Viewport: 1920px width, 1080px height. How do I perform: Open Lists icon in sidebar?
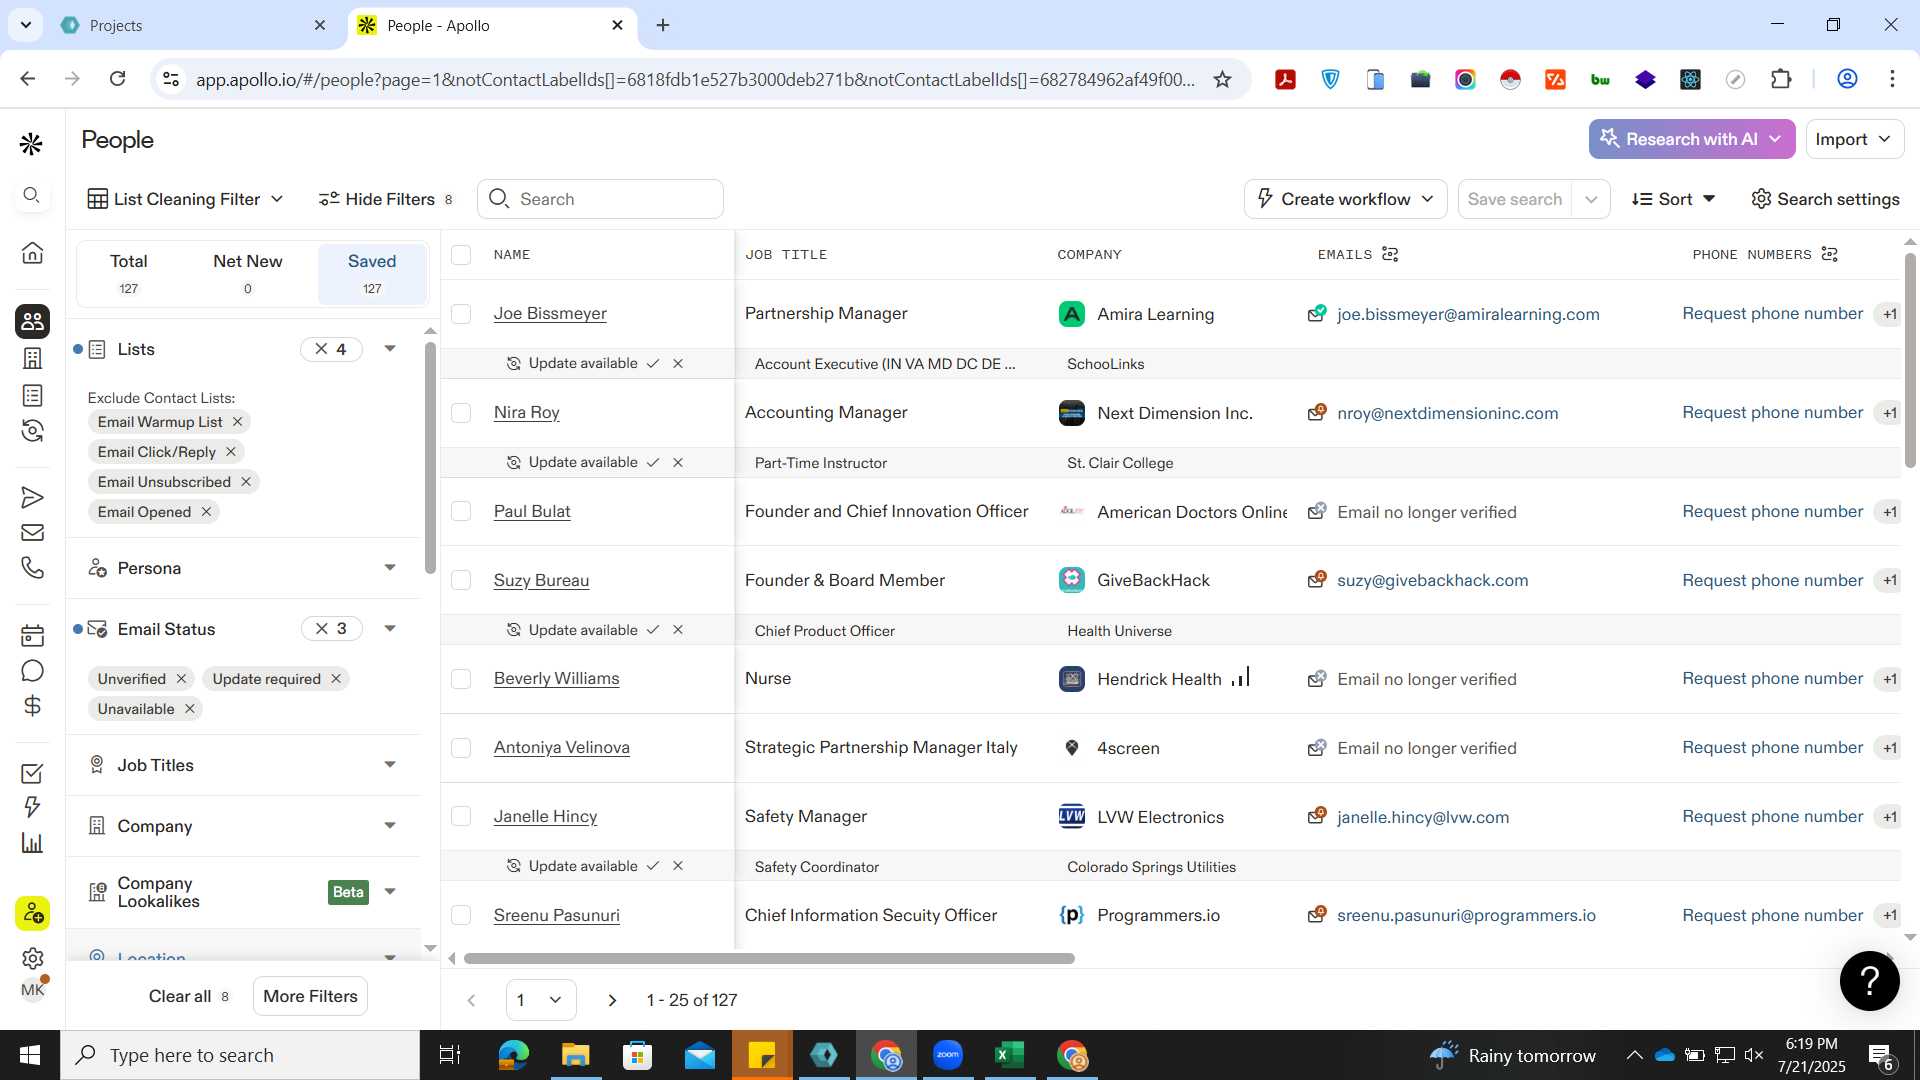32,396
